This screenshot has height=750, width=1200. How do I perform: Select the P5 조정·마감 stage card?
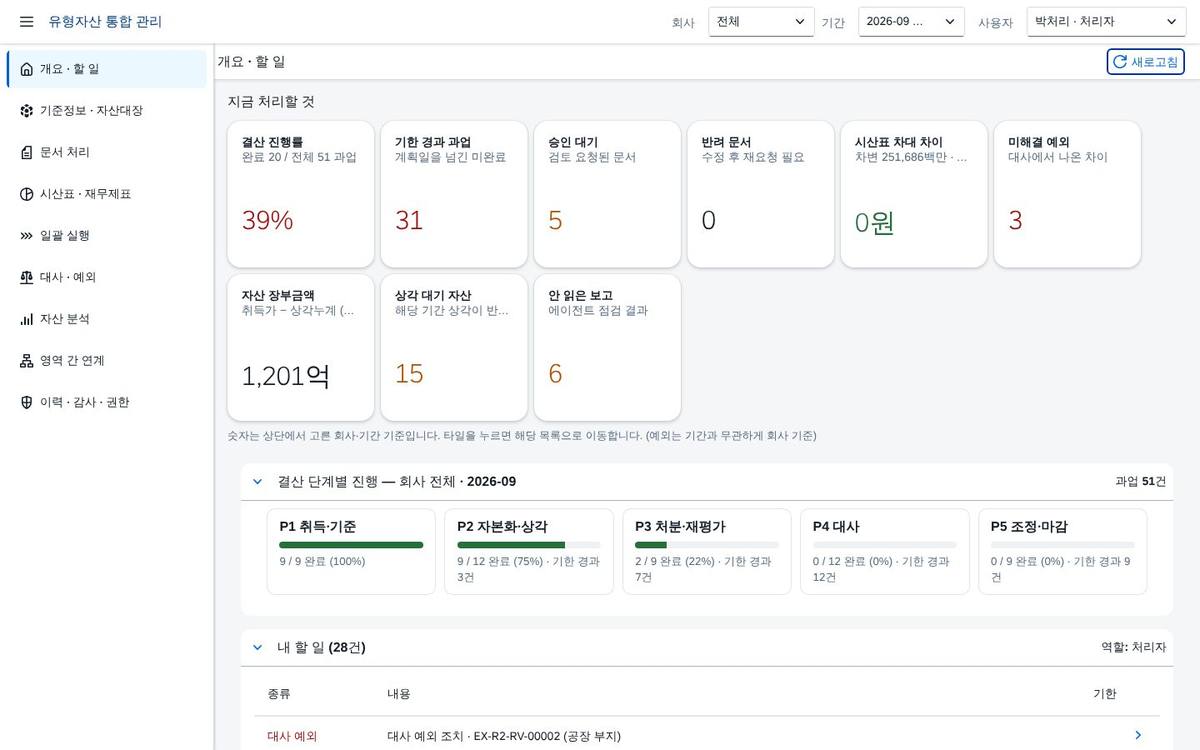[x=1063, y=552]
